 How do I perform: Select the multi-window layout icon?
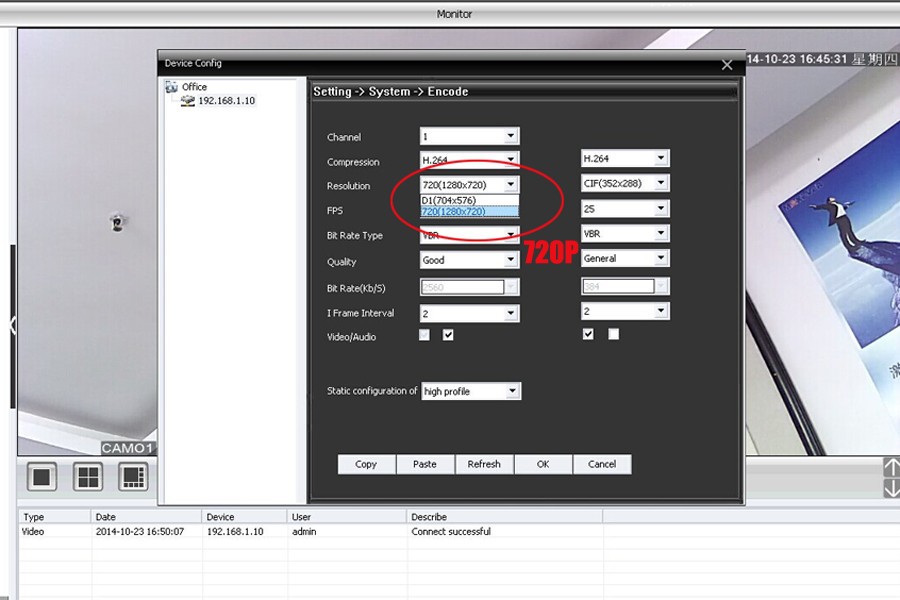click(x=133, y=477)
